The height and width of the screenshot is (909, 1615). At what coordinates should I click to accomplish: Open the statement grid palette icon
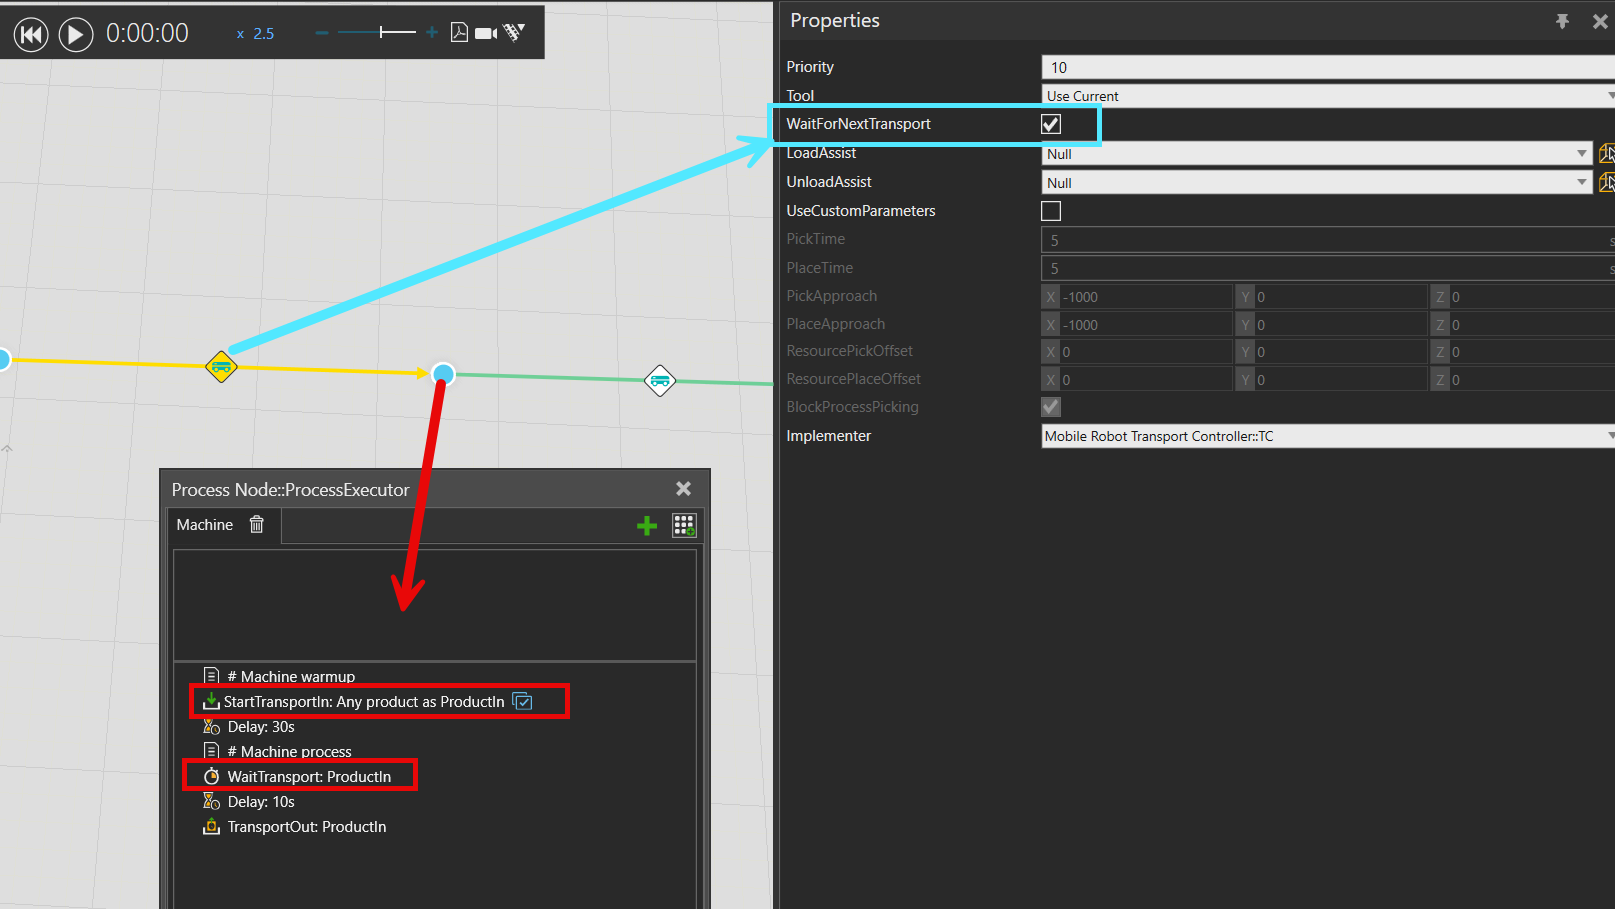tap(684, 525)
